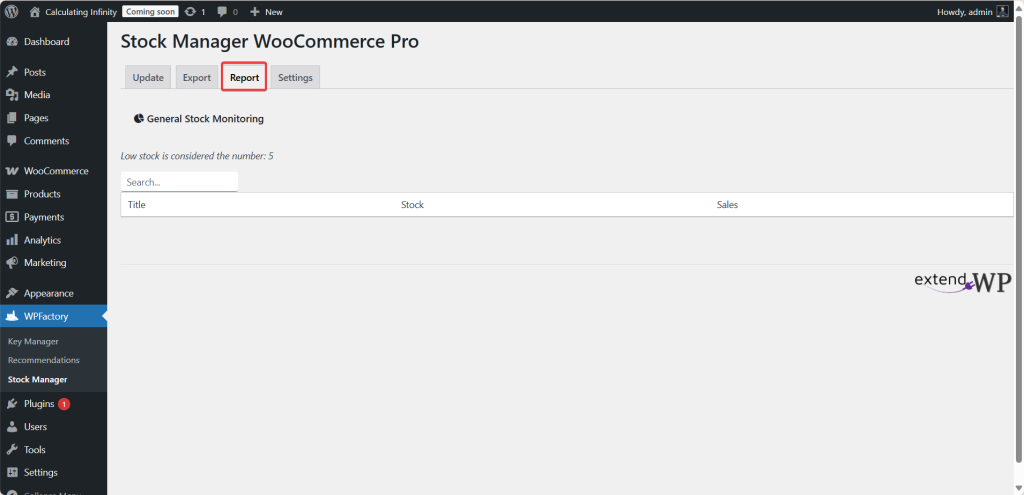Screen dimensions: 1024x495
Task: Click the Analytics bar chart icon
Action: 12,240
